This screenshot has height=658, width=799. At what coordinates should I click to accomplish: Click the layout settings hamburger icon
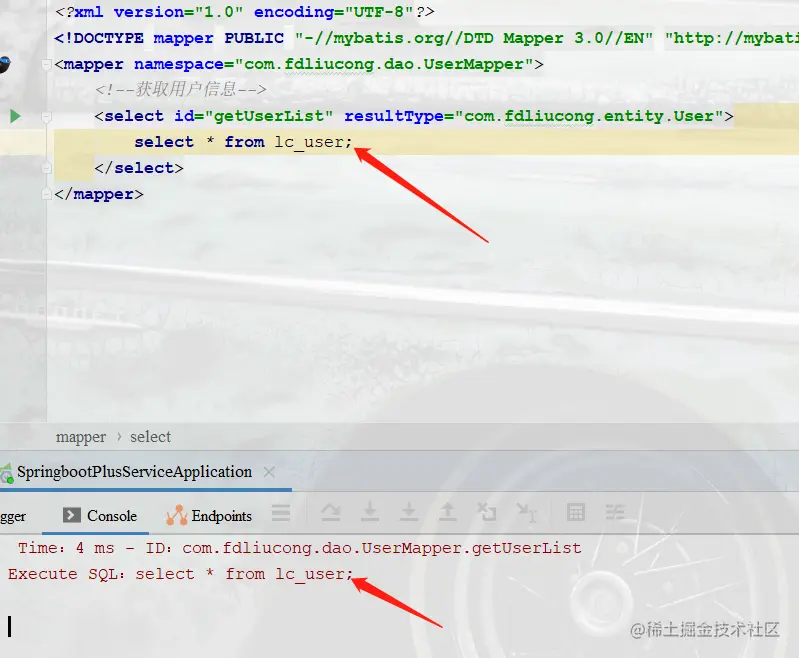point(281,513)
